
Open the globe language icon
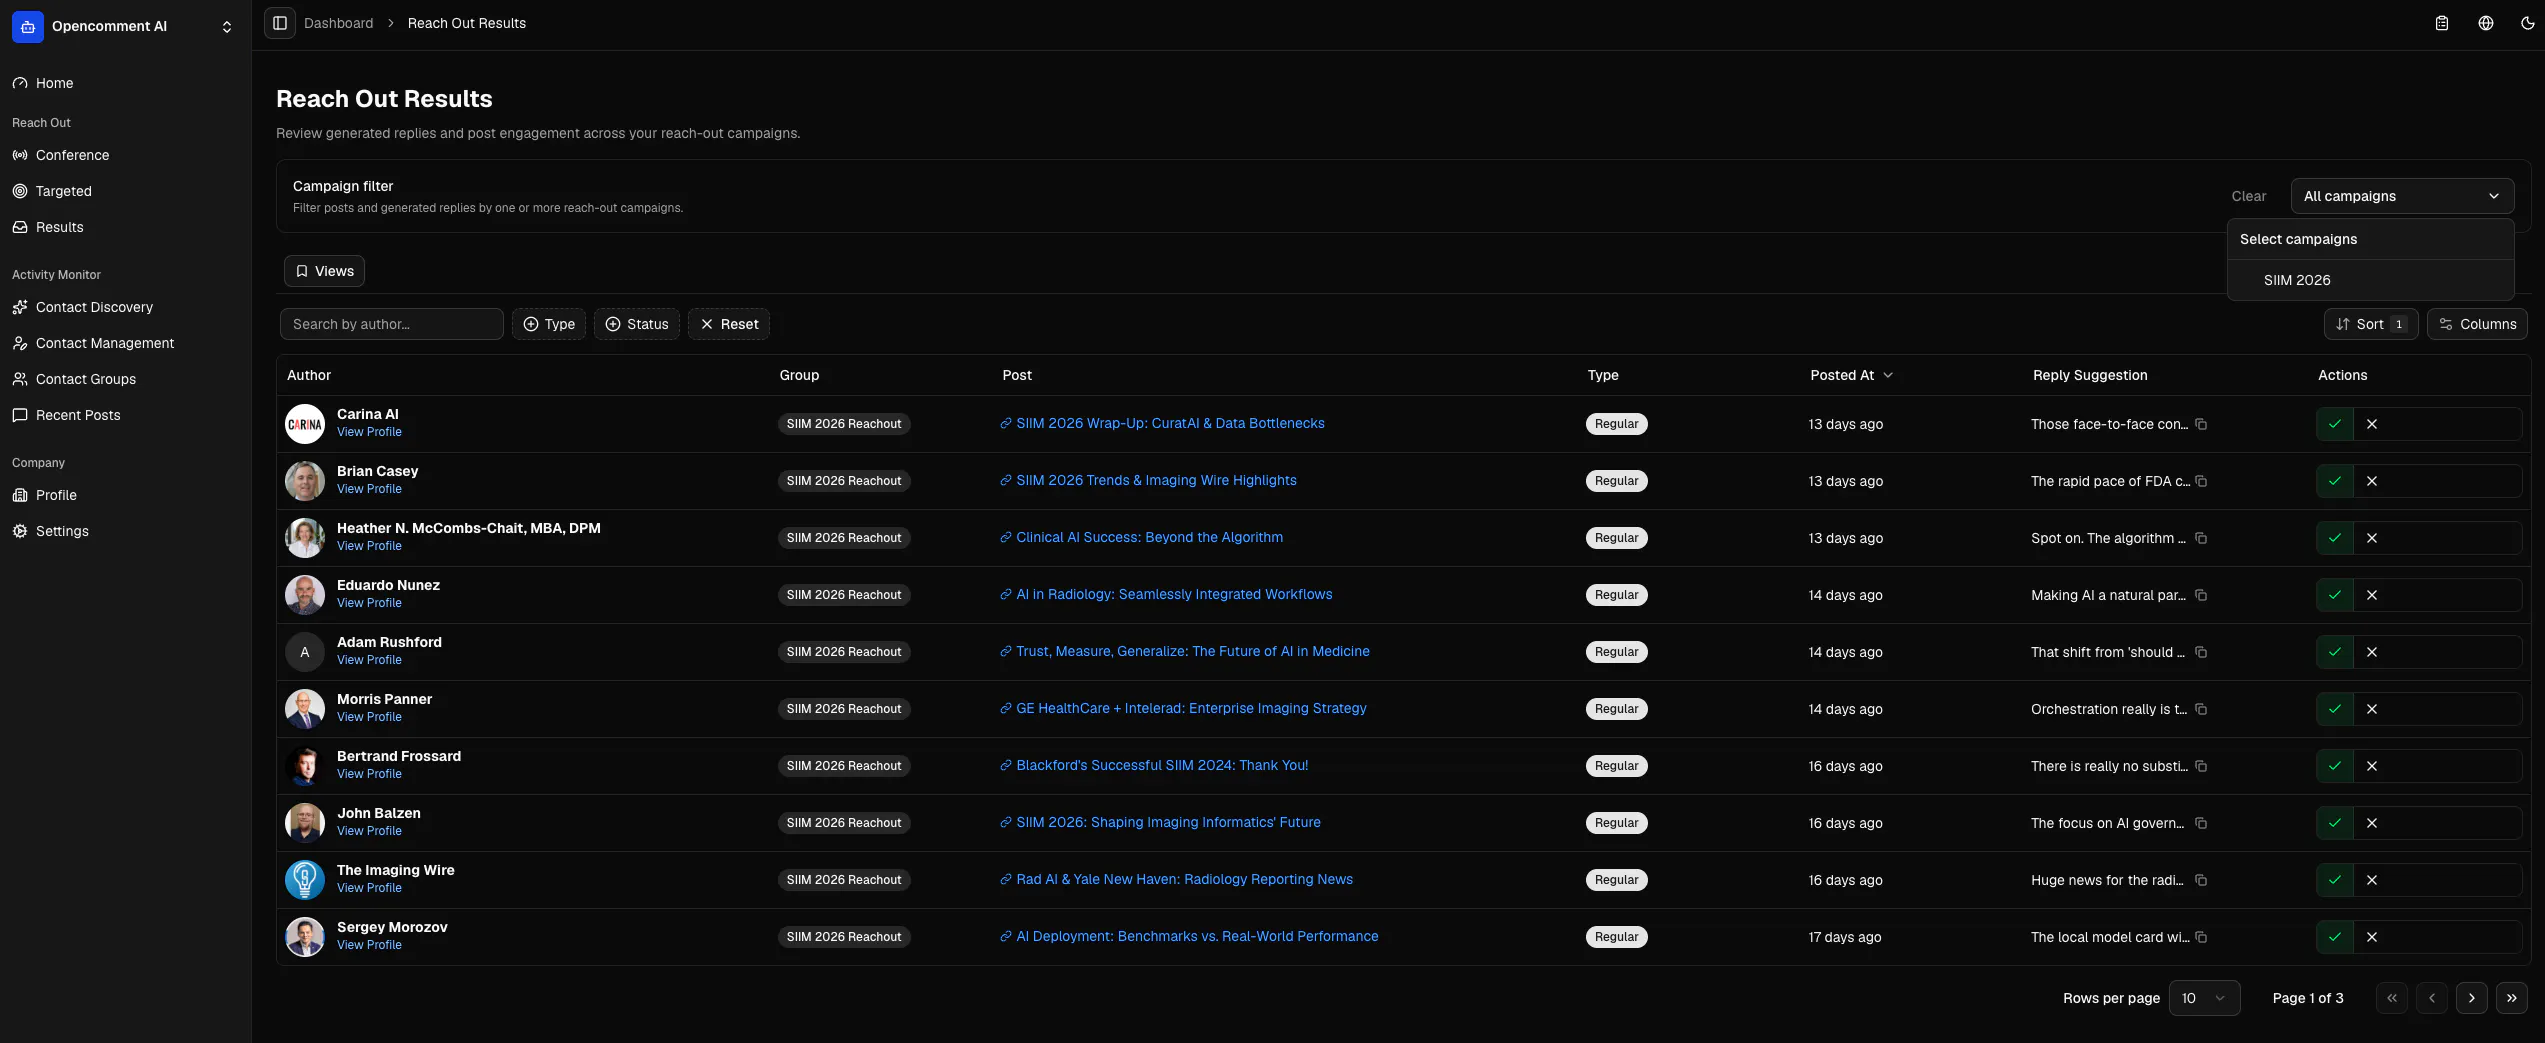(2486, 23)
